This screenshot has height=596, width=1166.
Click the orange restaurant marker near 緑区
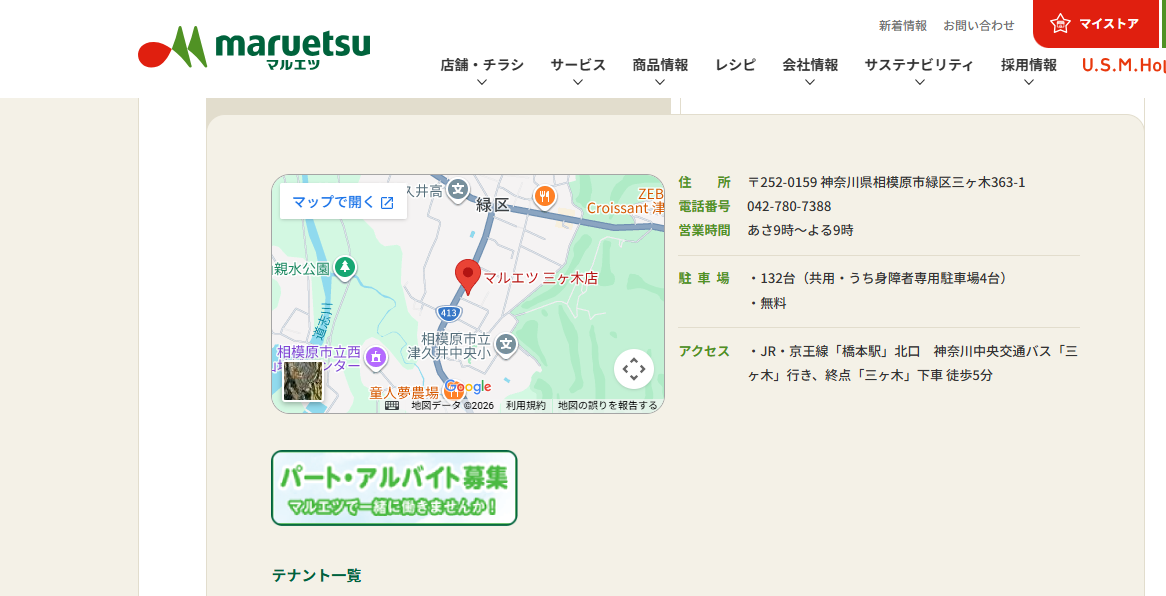544,196
